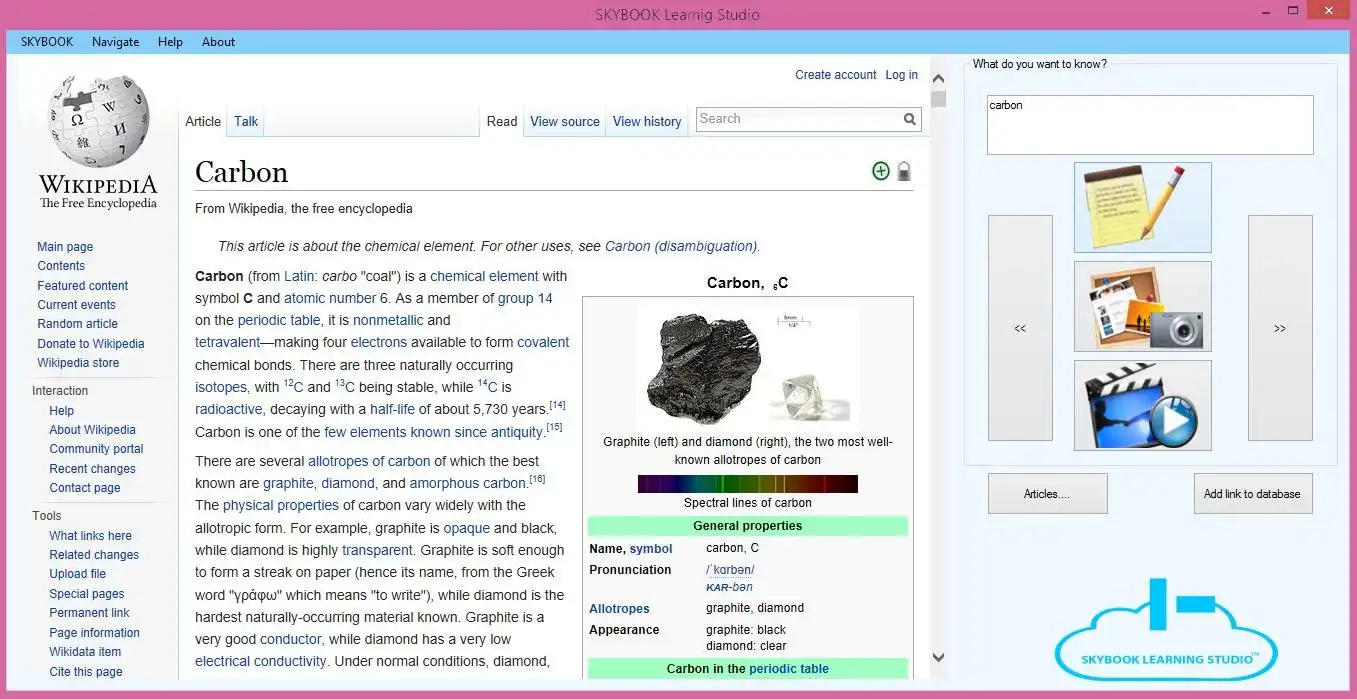Click the search magnifier icon in Wikipedia

pyautogui.click(x=909, y=119)
